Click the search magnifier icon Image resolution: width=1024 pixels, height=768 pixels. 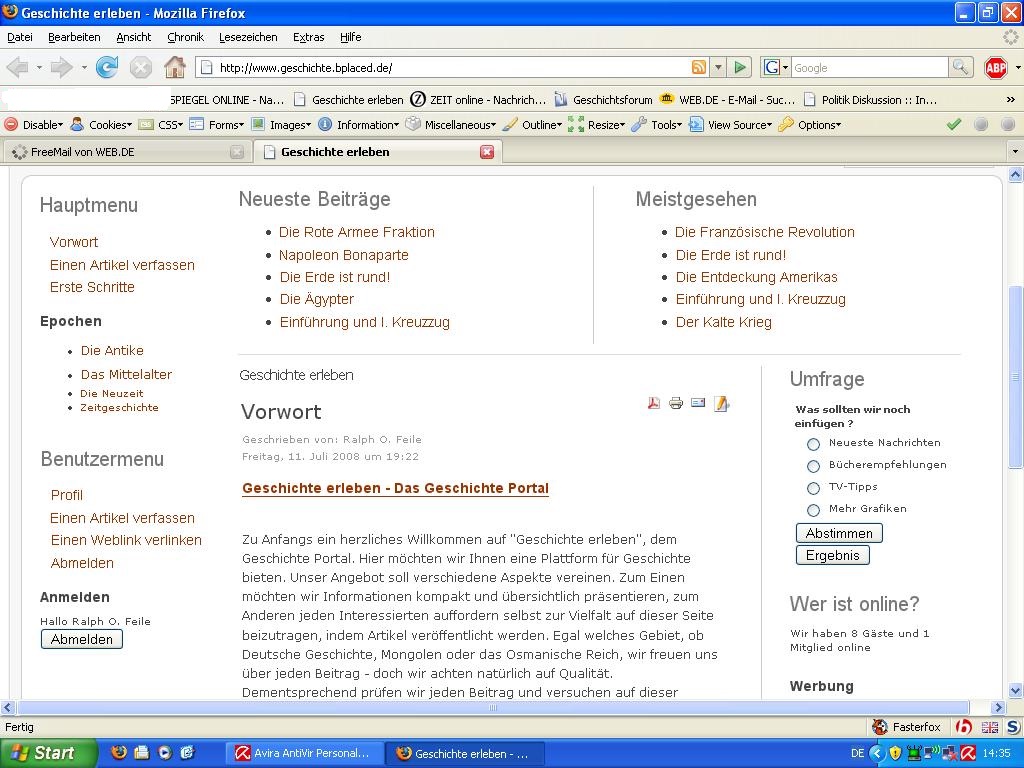[960, 67]
